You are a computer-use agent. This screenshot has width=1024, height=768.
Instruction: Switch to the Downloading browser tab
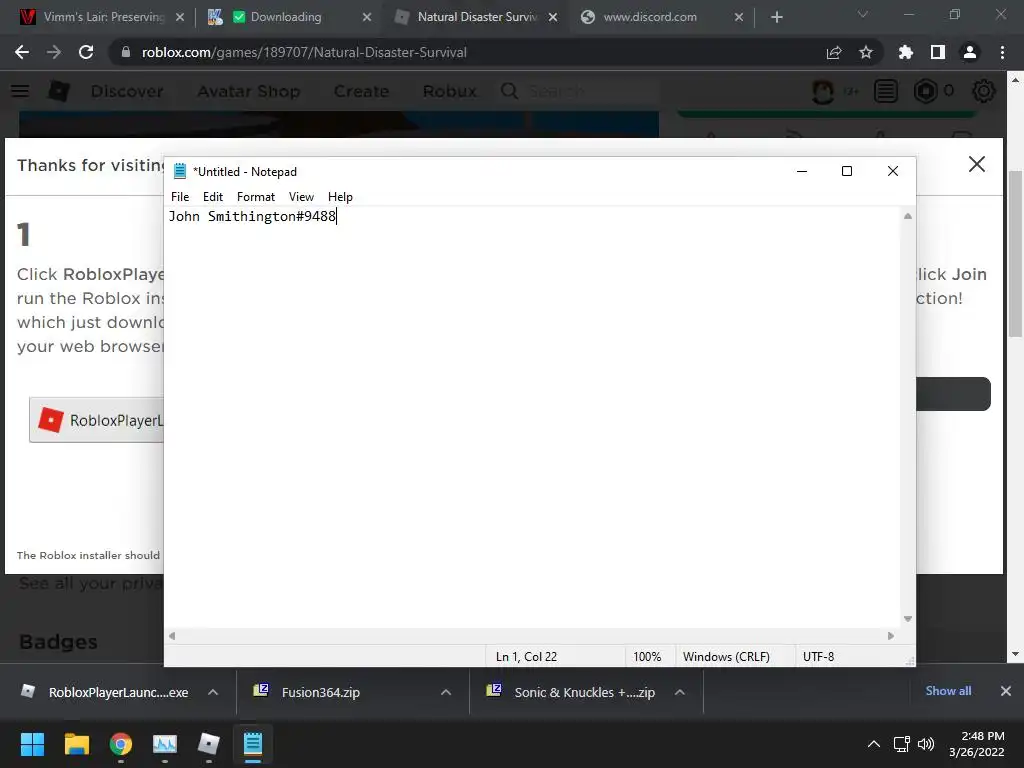pos(286,17)
